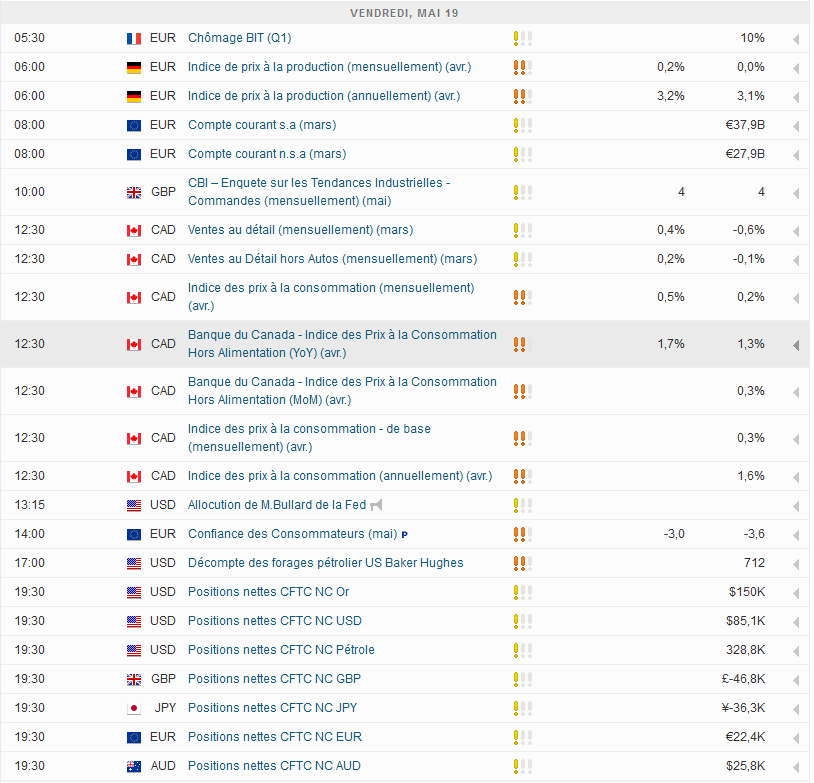
Task: Click the EU flag on the CFTC NC EUR row
Action: click(134, 737)
